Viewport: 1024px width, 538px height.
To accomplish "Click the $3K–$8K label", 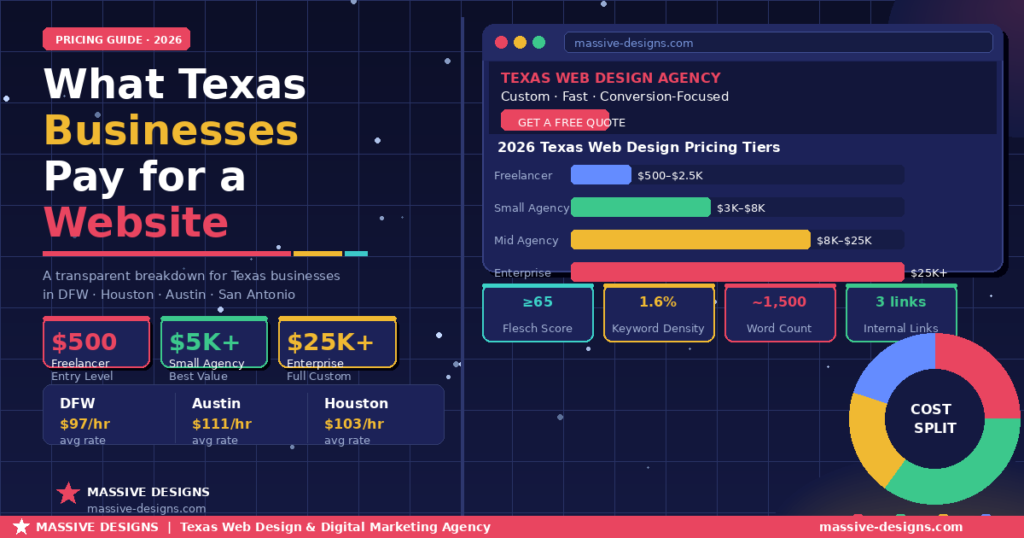I will [x=741, y=208].
